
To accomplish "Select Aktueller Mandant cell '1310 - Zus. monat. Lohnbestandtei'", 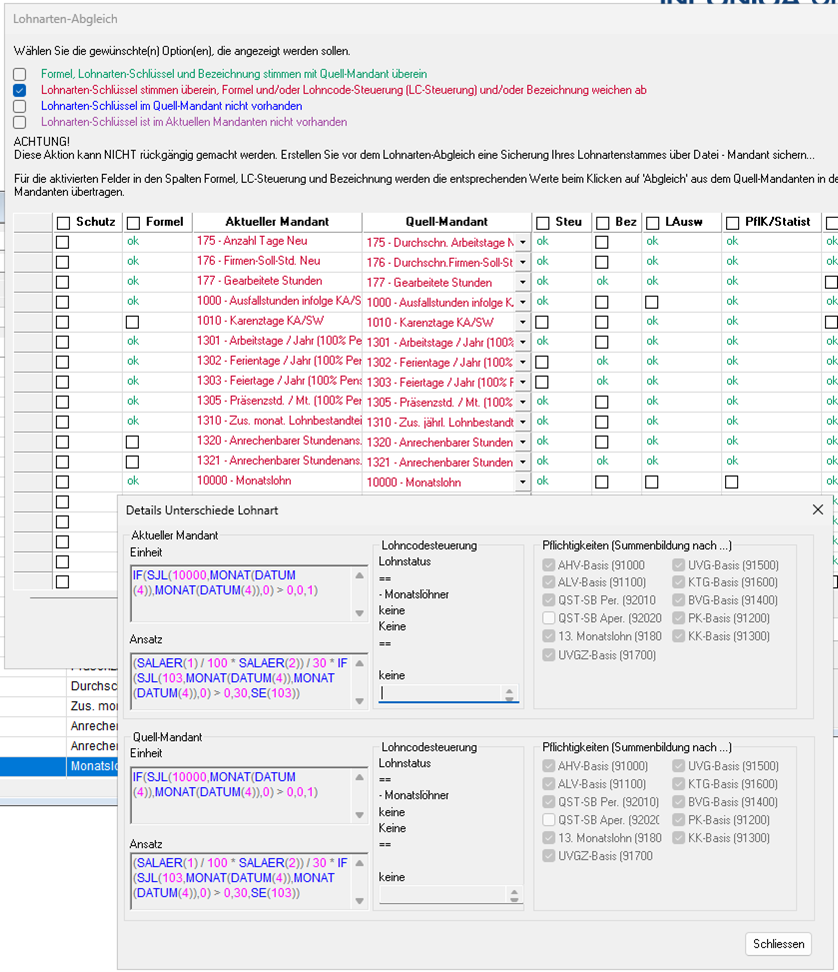I will pos(277,421).
